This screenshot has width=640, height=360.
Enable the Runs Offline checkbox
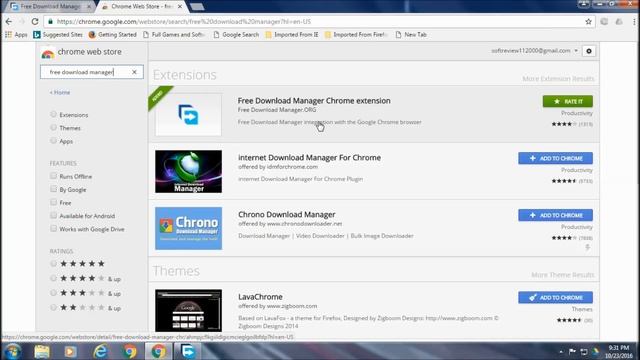53,176
